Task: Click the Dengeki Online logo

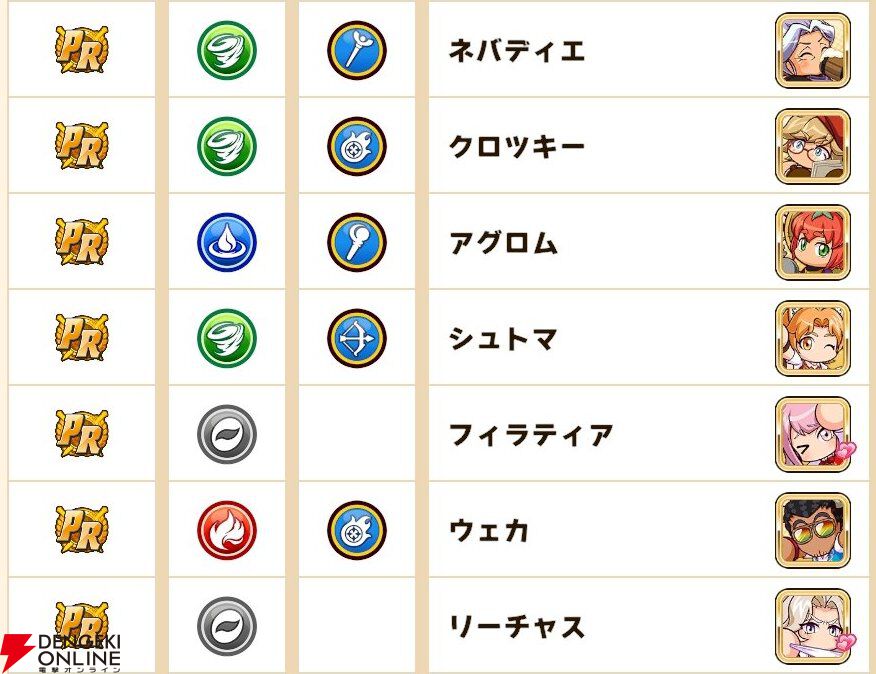Action: click(62, 651)
